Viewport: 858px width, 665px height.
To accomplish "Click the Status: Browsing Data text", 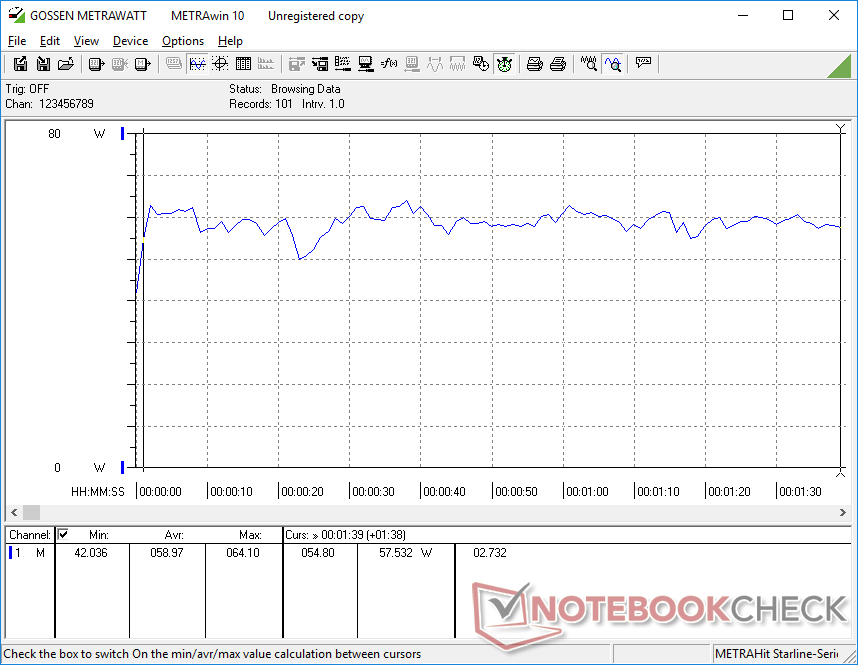I will (x=285, y=89).
